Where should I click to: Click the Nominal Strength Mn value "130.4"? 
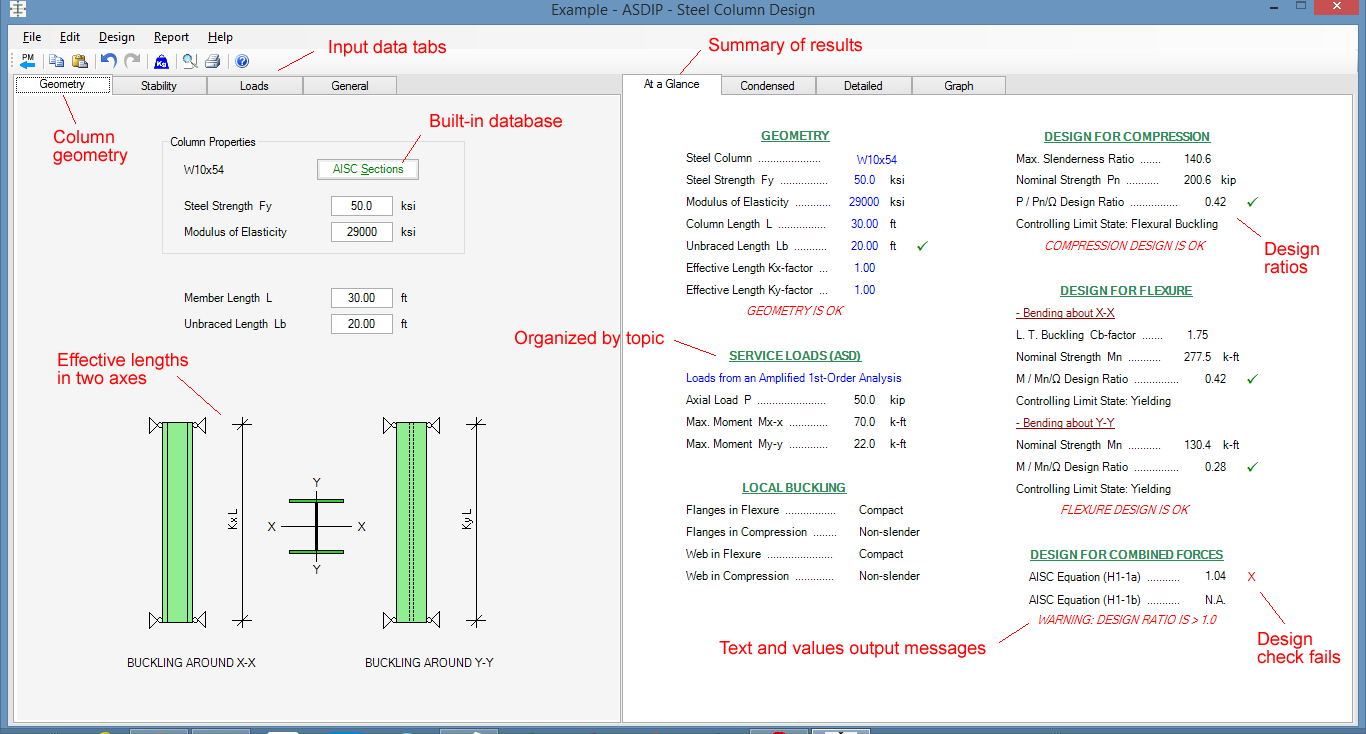[x=1197, y=445]
